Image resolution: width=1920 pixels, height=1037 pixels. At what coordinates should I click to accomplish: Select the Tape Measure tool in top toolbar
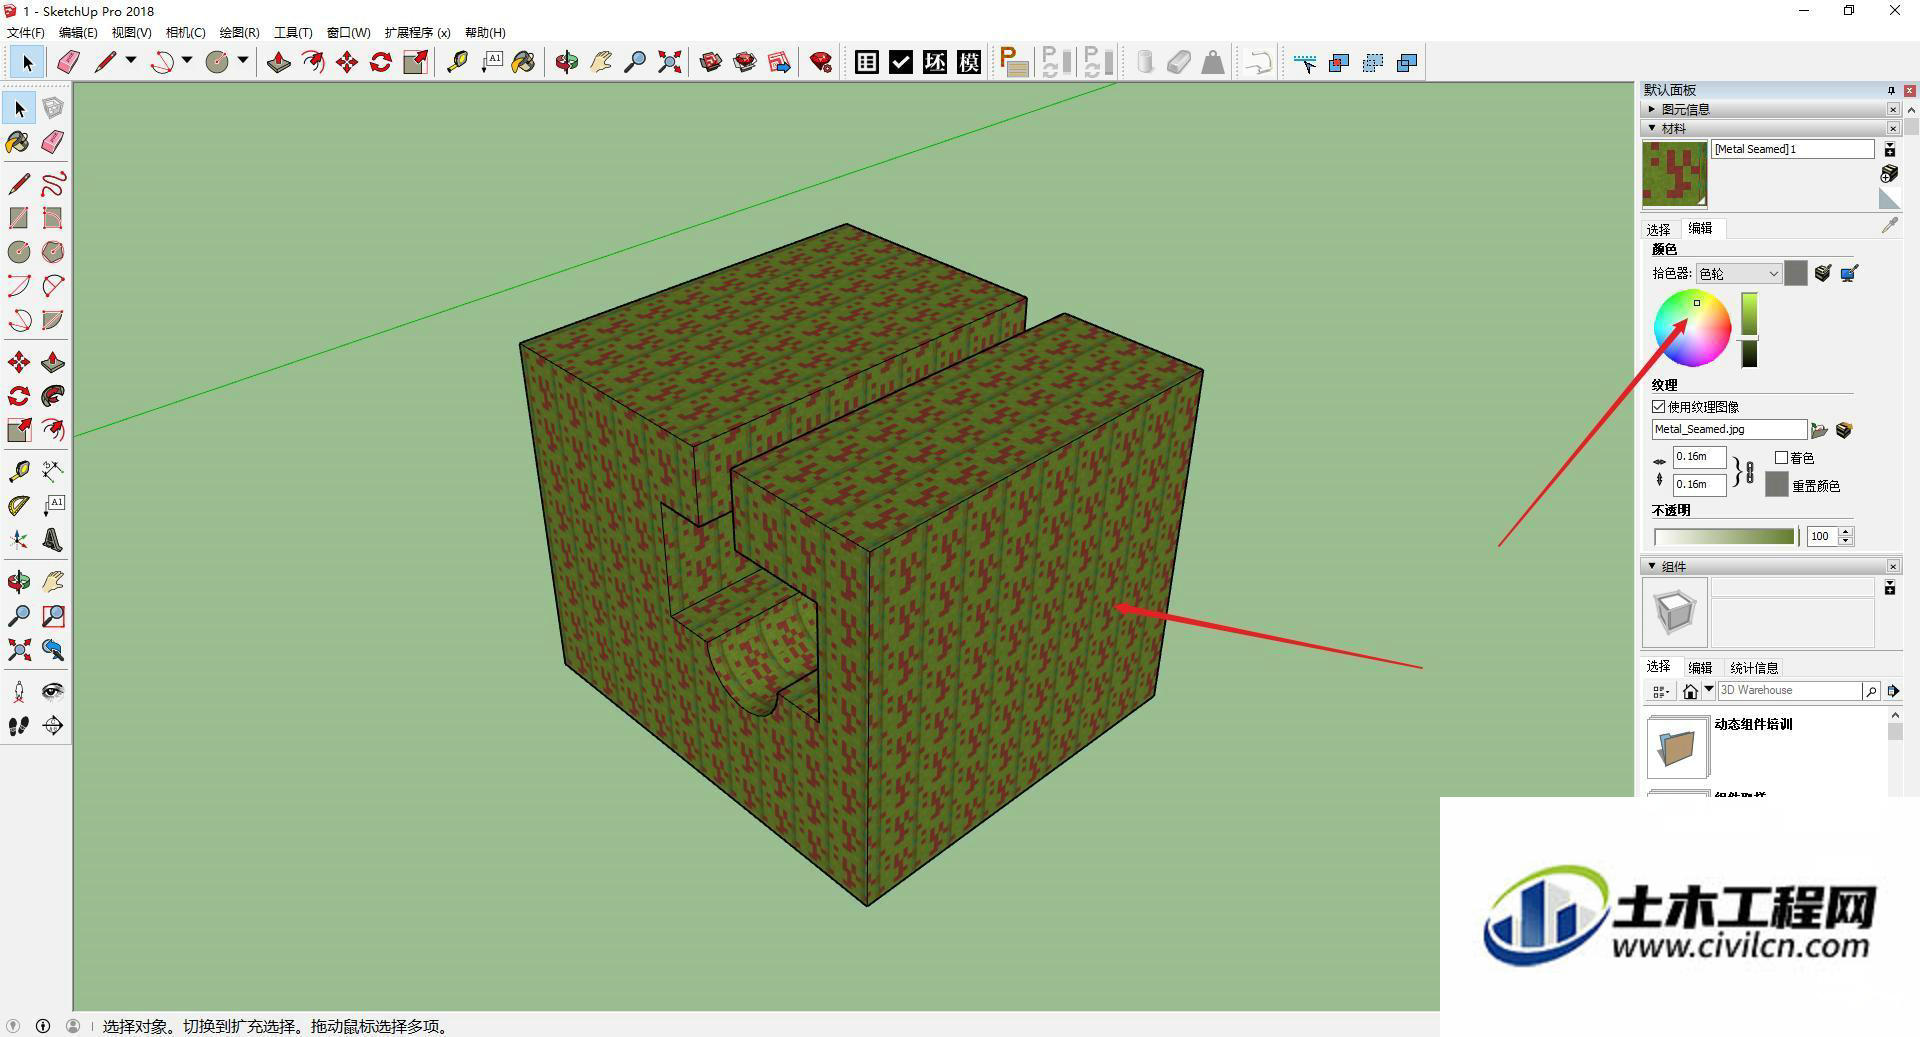(x=457, y=62)
